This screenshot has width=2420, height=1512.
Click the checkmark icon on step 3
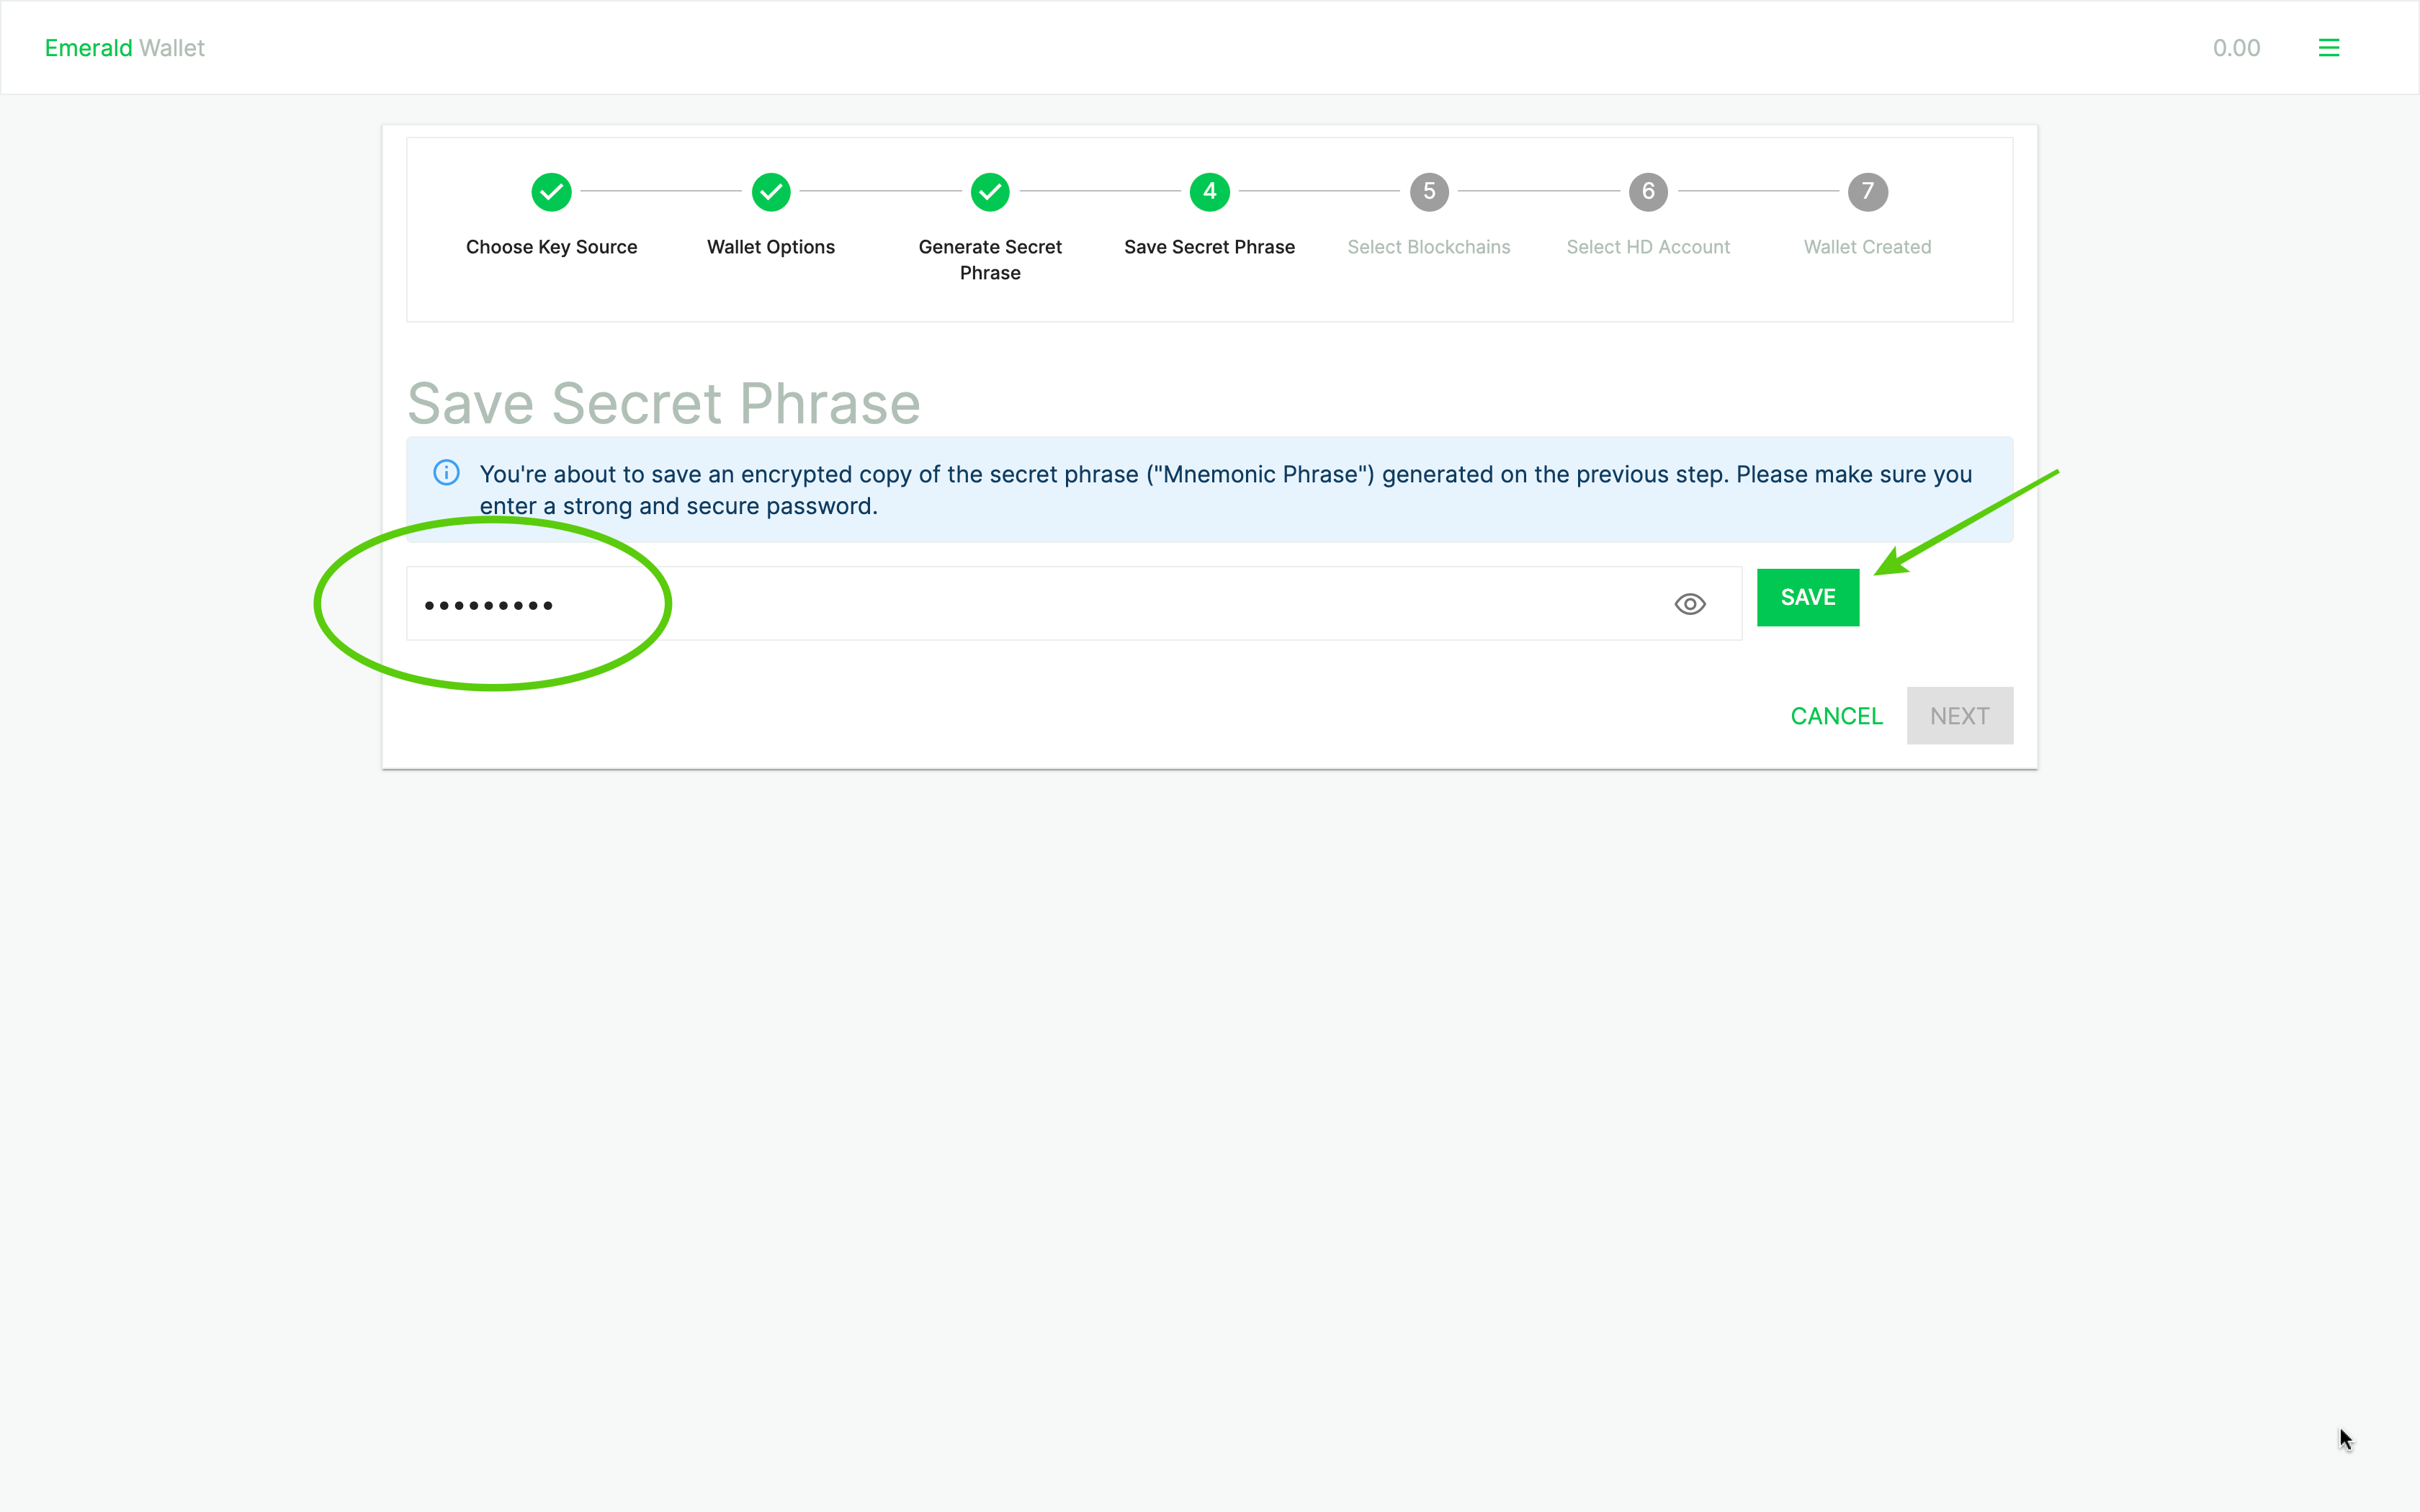point(990,190)
